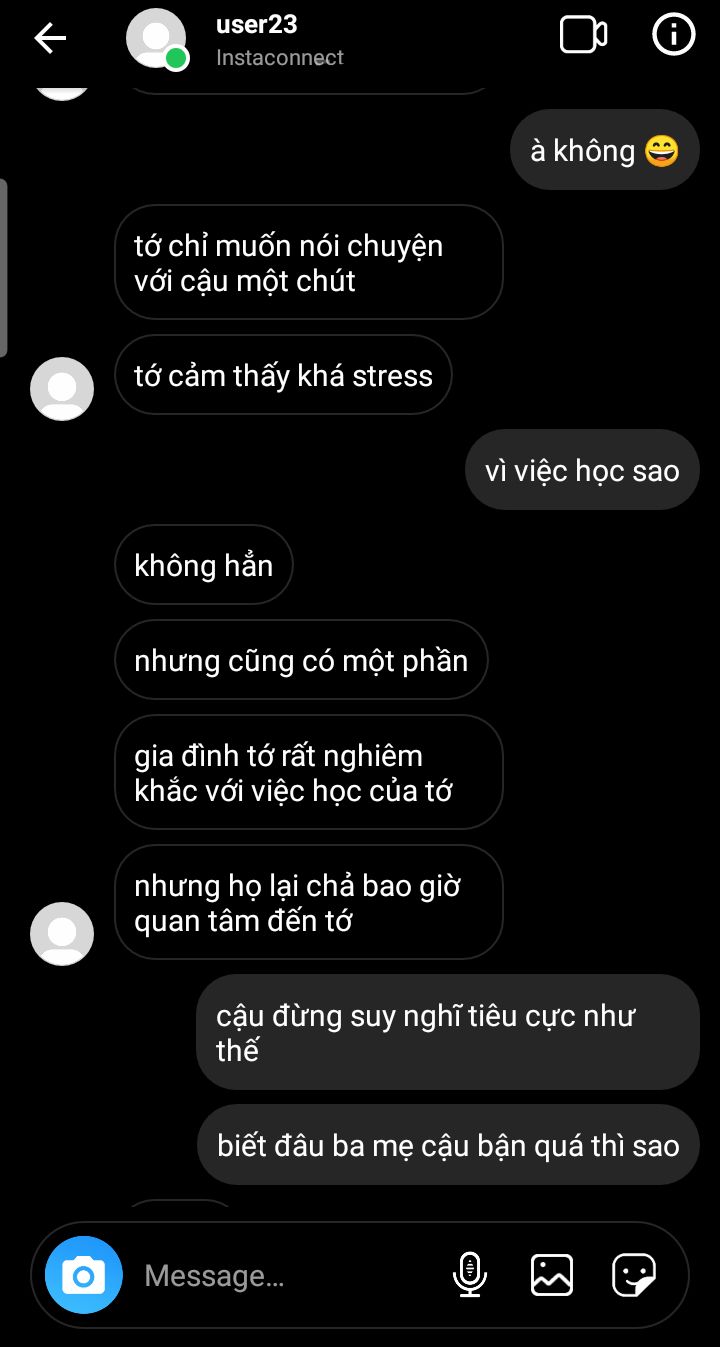
Task: Tap the microphone voice message icon
Action: tap(469, 1275)
